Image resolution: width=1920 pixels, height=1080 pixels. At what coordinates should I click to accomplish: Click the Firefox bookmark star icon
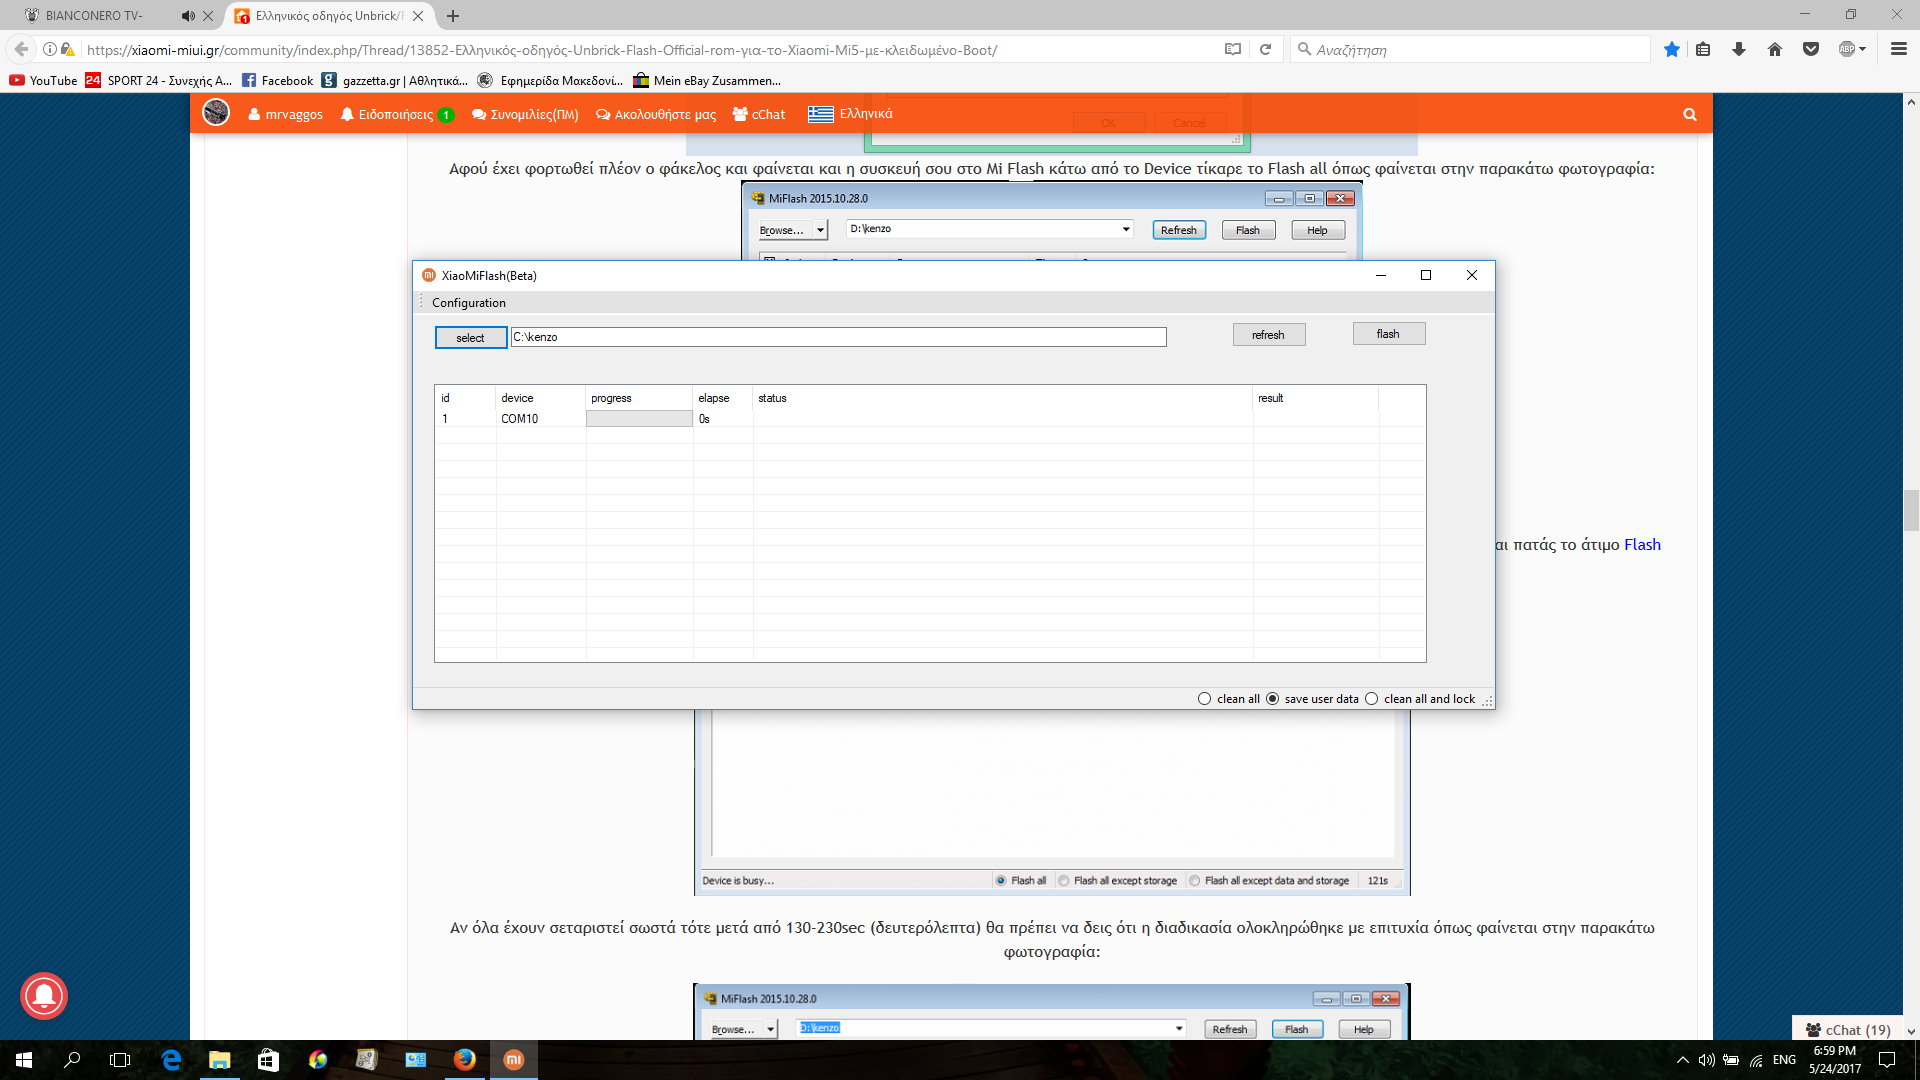(x=1671, y=49)
